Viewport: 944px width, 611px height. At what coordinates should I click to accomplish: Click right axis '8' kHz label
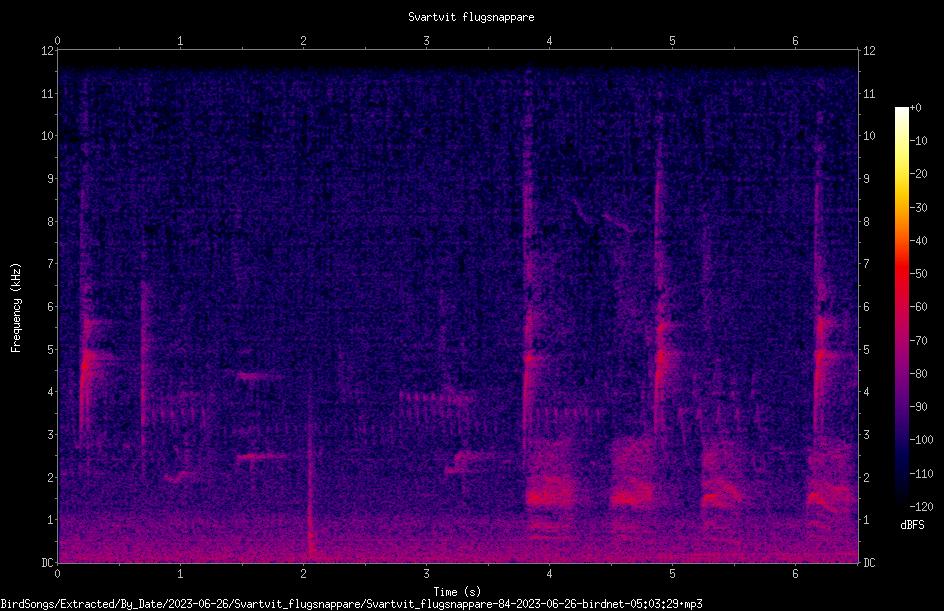click(x=866, y=222)
